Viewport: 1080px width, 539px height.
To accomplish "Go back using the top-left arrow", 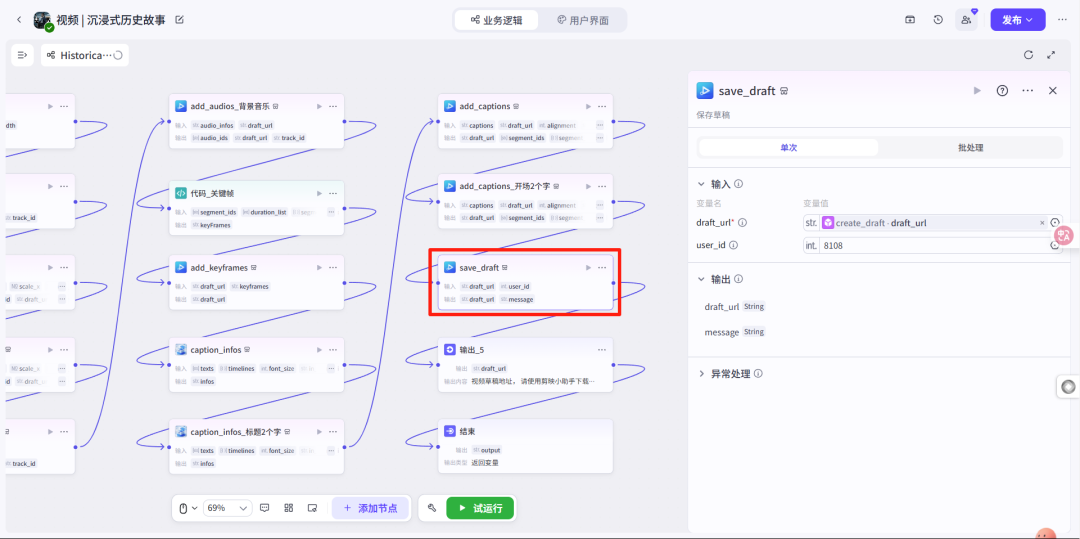I will [x=19, y=20].
